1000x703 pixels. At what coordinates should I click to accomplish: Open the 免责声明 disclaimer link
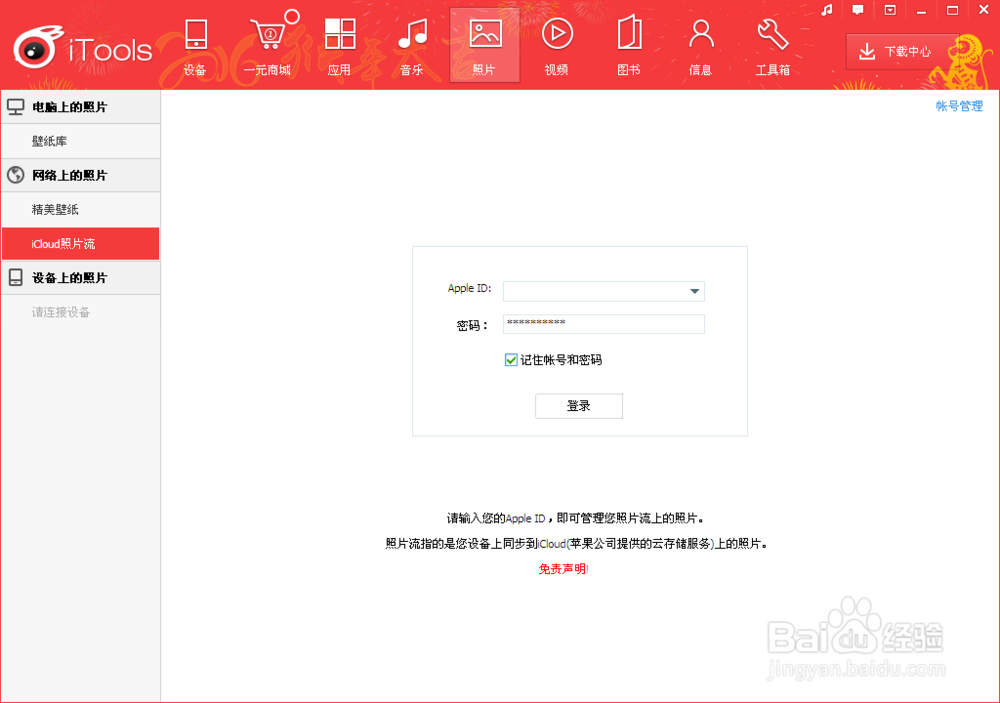click(563, 569)
